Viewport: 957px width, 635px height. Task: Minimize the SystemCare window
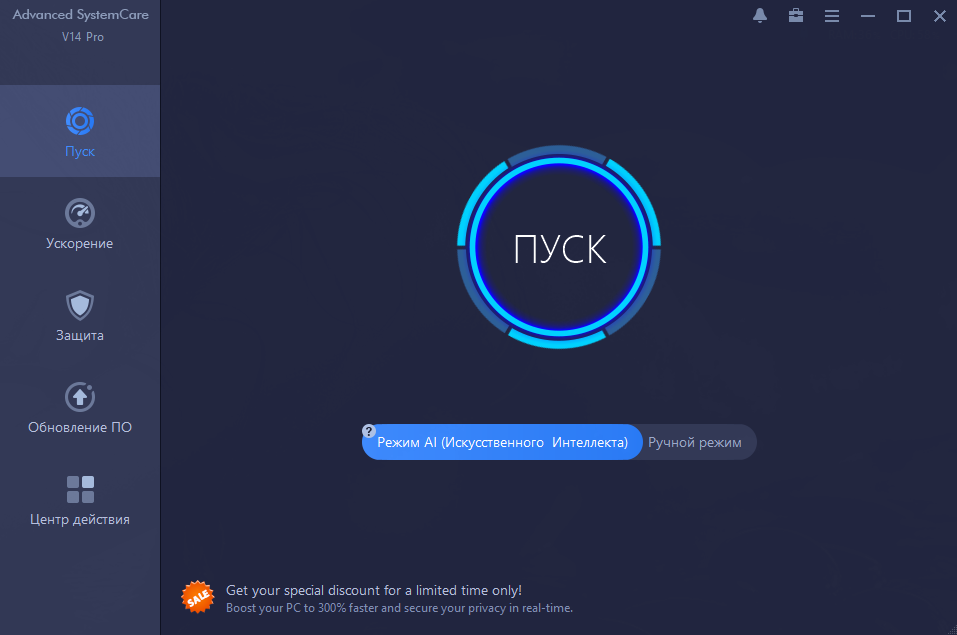pyautogui.click(x=868, y=16)
